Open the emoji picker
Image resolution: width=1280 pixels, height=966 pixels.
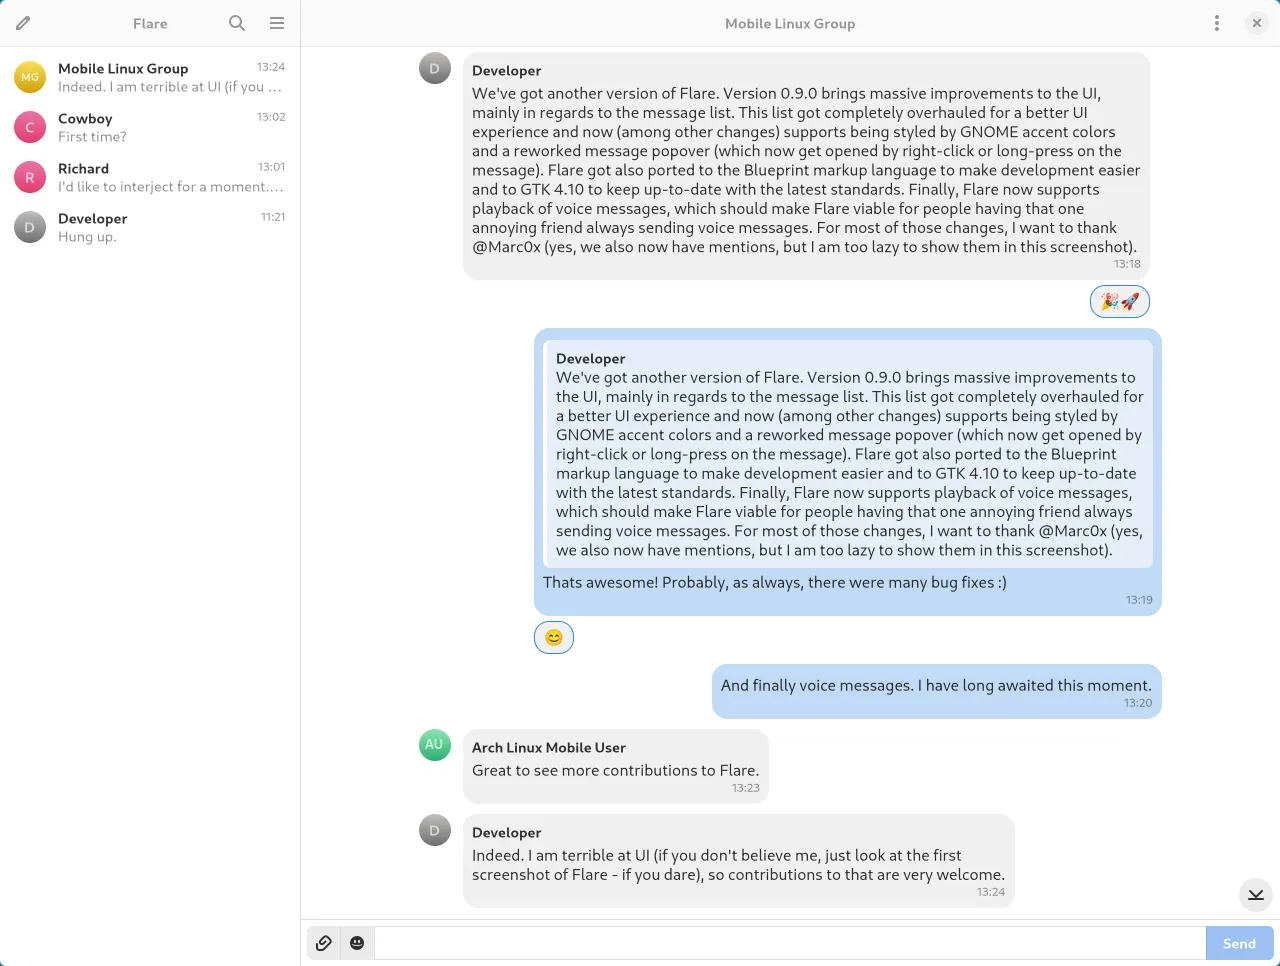[357, 943]
